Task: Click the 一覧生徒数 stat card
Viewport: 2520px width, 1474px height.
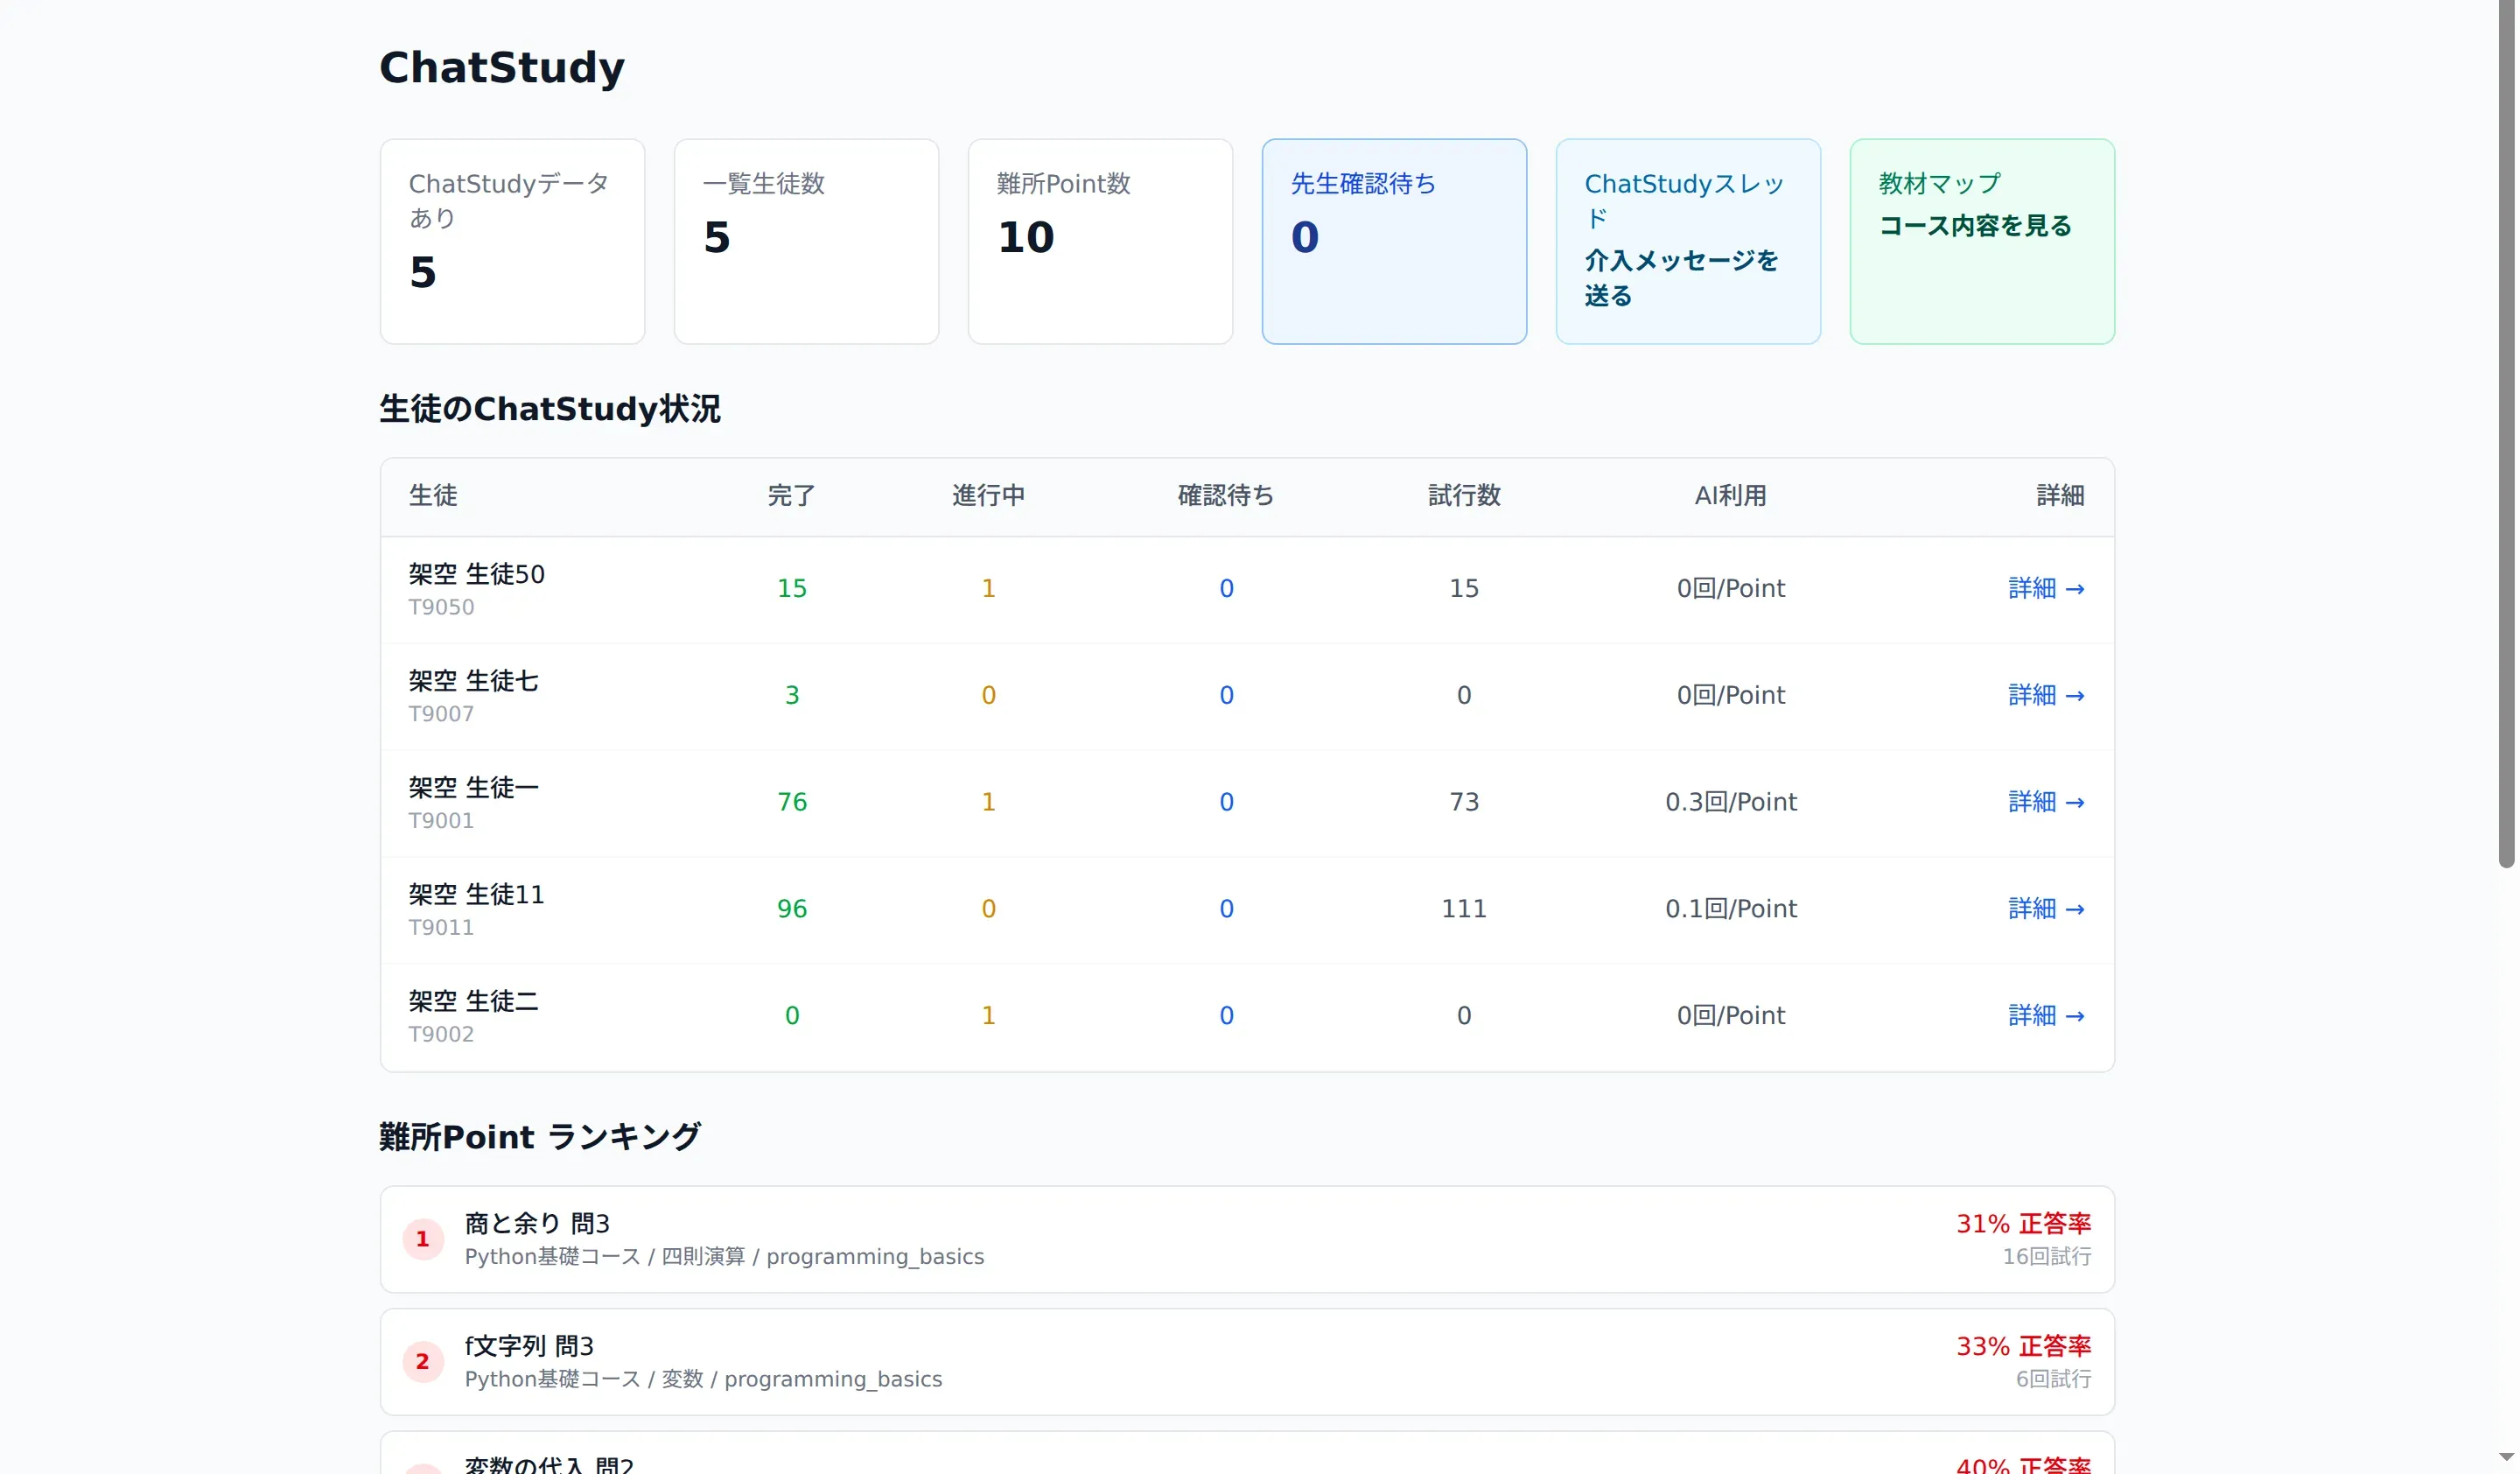Action: click(x=806, y=241)
